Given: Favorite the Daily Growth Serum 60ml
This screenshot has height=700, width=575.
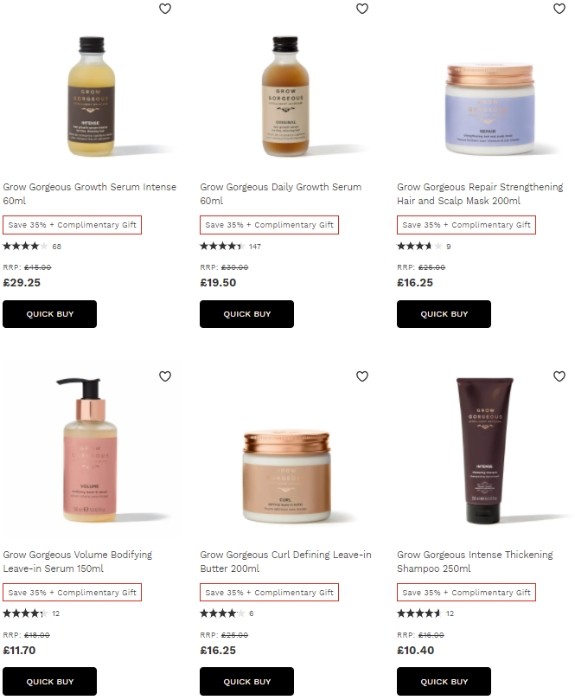Looking at the screenshot, I should 362,8.
